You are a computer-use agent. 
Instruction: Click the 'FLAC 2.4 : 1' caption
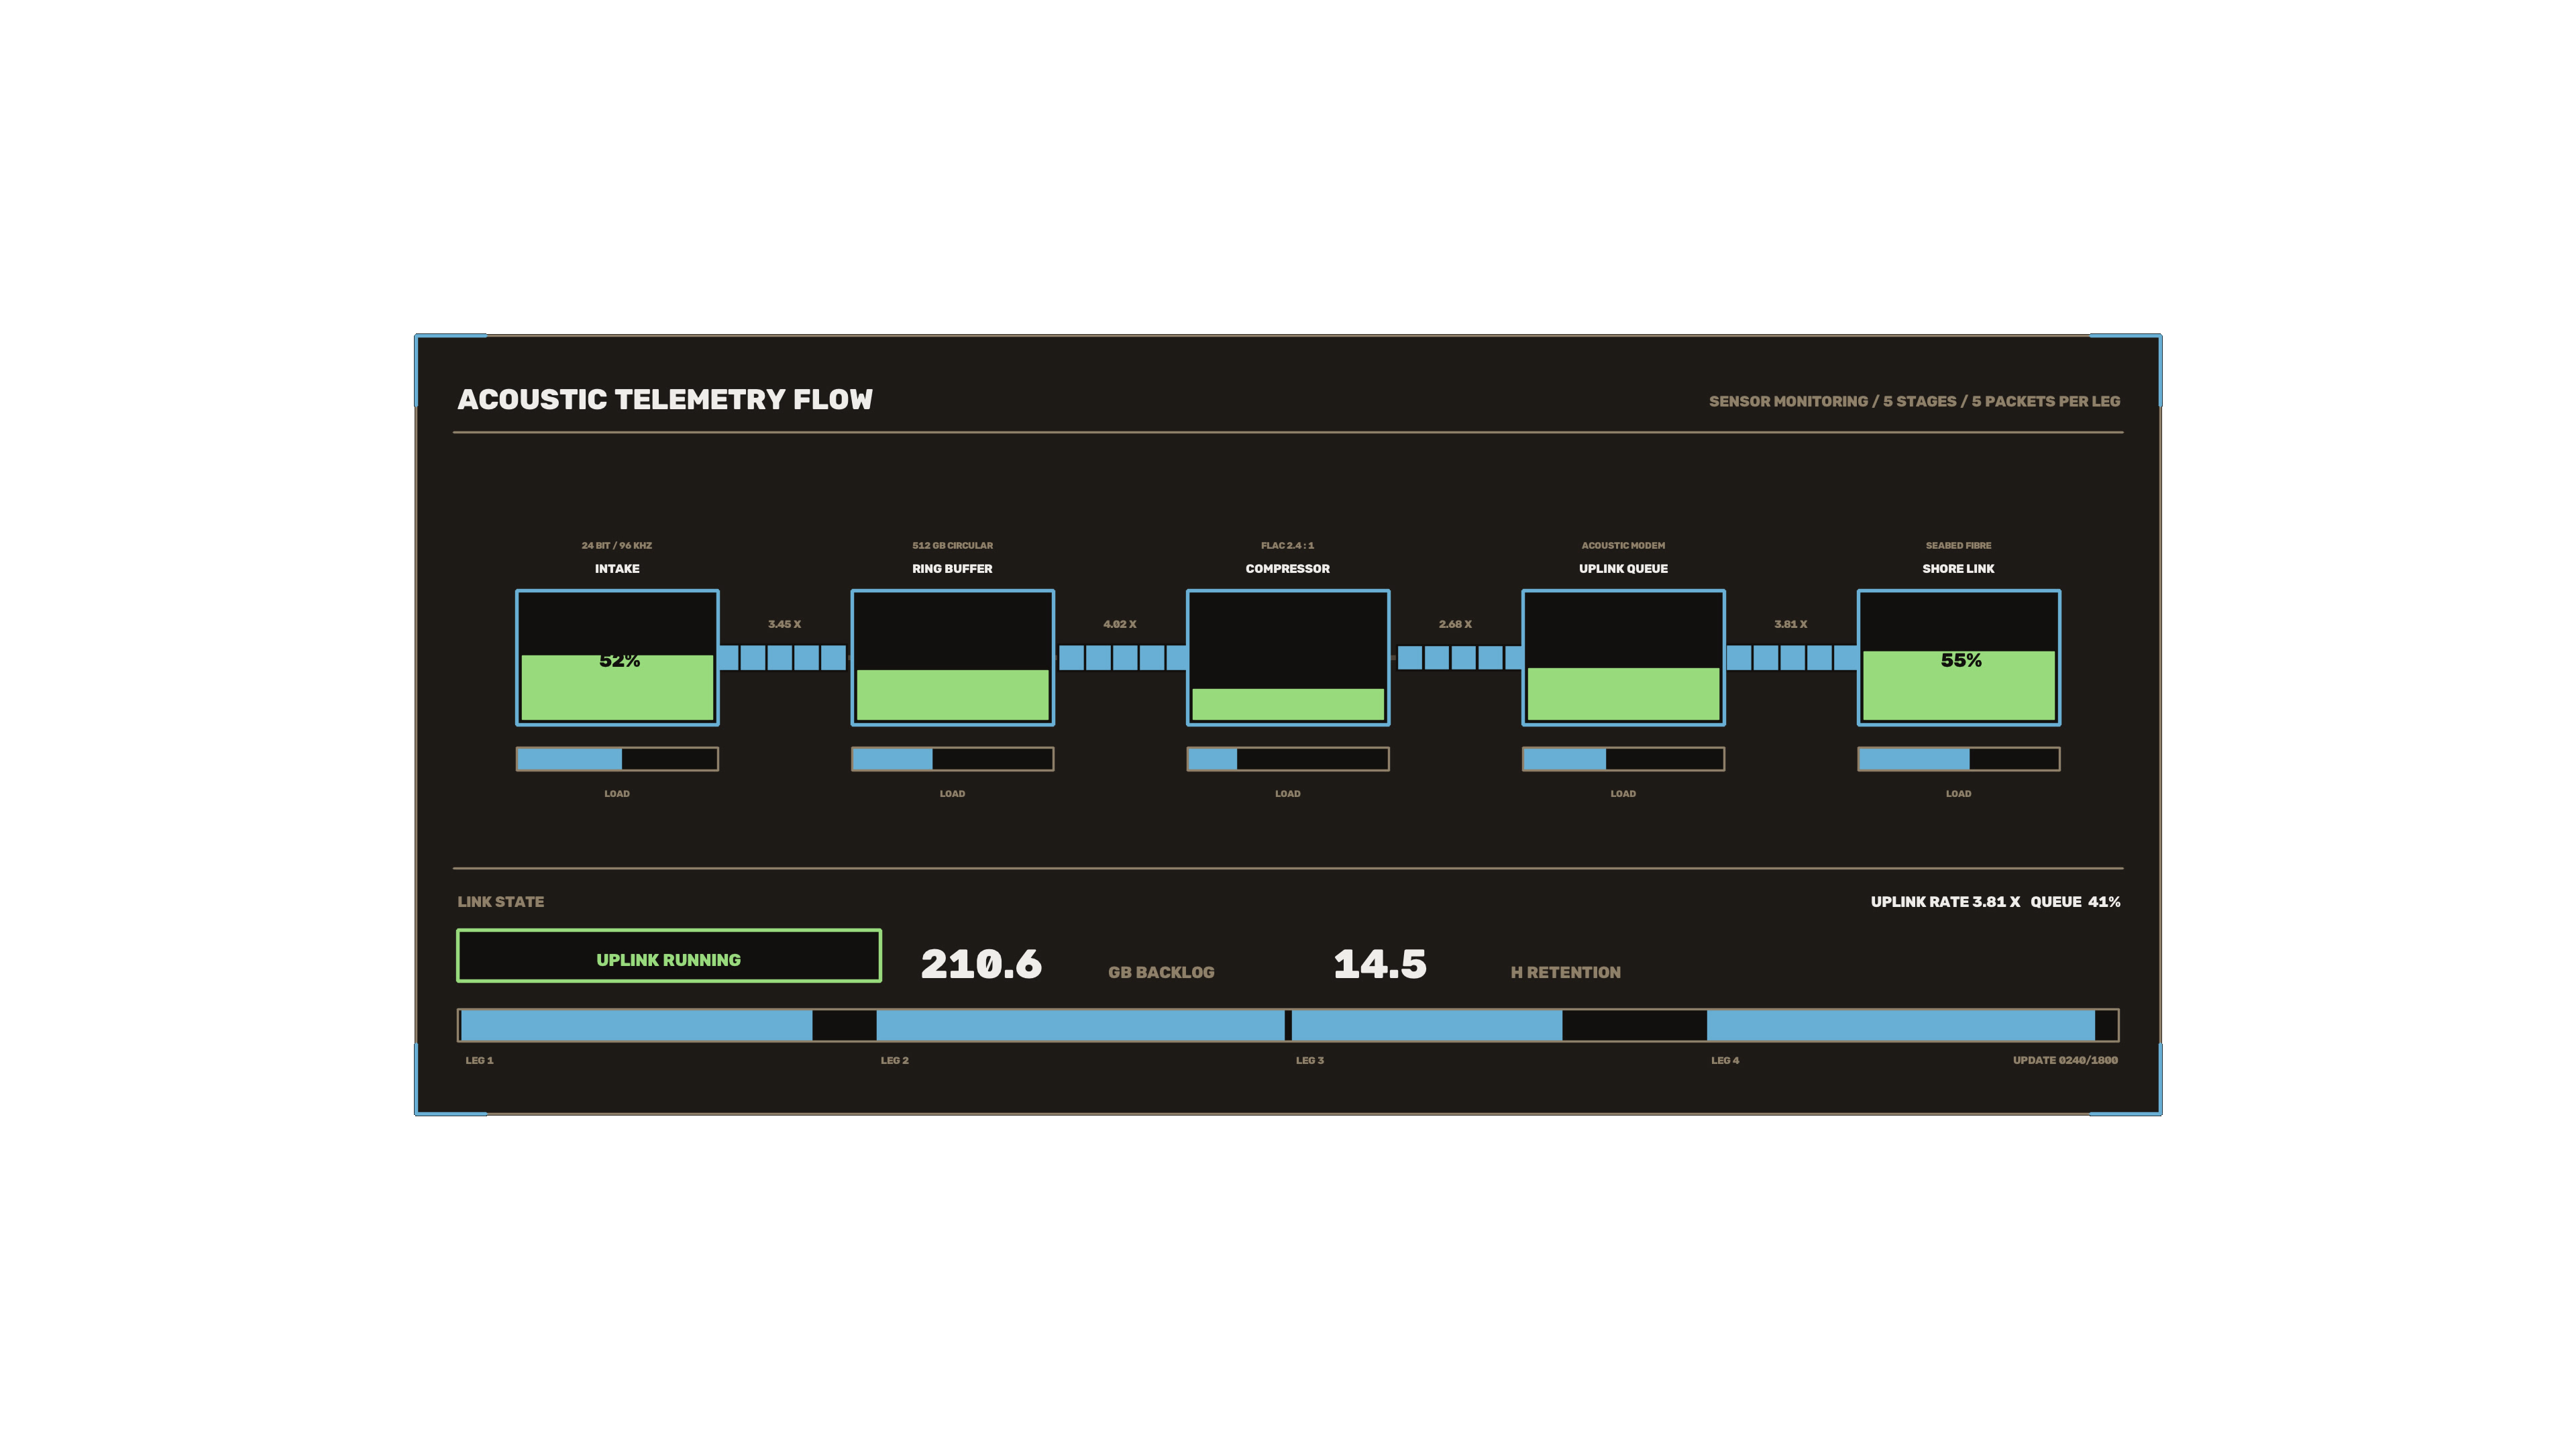point(1288,545)
